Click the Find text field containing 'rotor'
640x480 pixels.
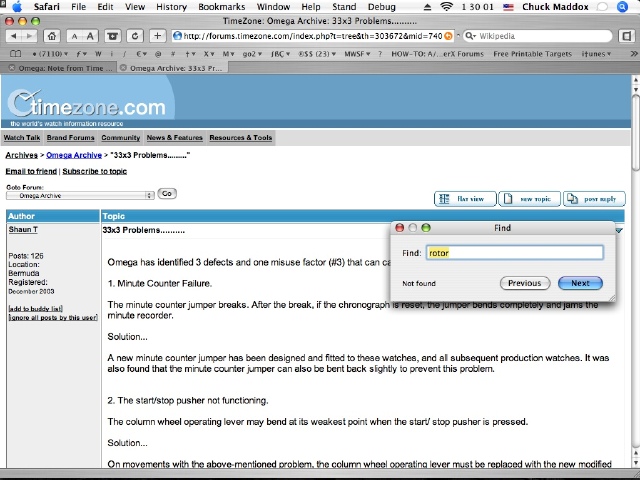click(x=514, y=253)
